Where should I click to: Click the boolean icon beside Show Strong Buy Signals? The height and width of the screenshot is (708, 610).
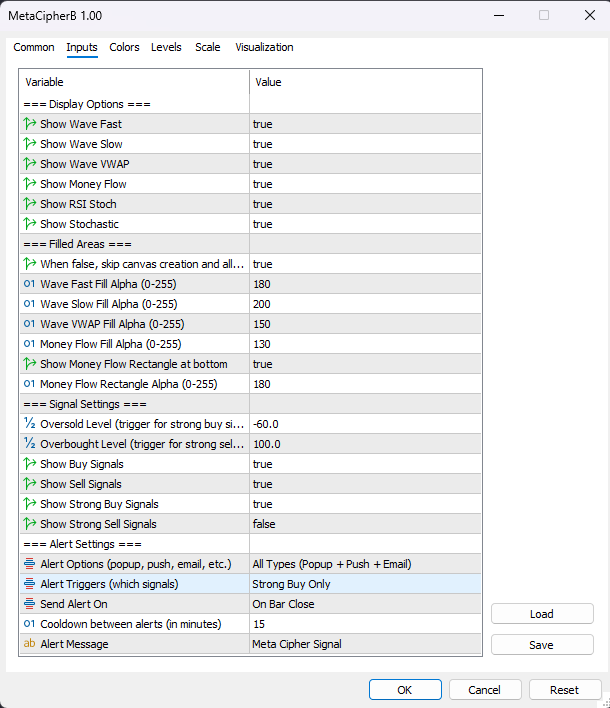(x=30, y=503)
